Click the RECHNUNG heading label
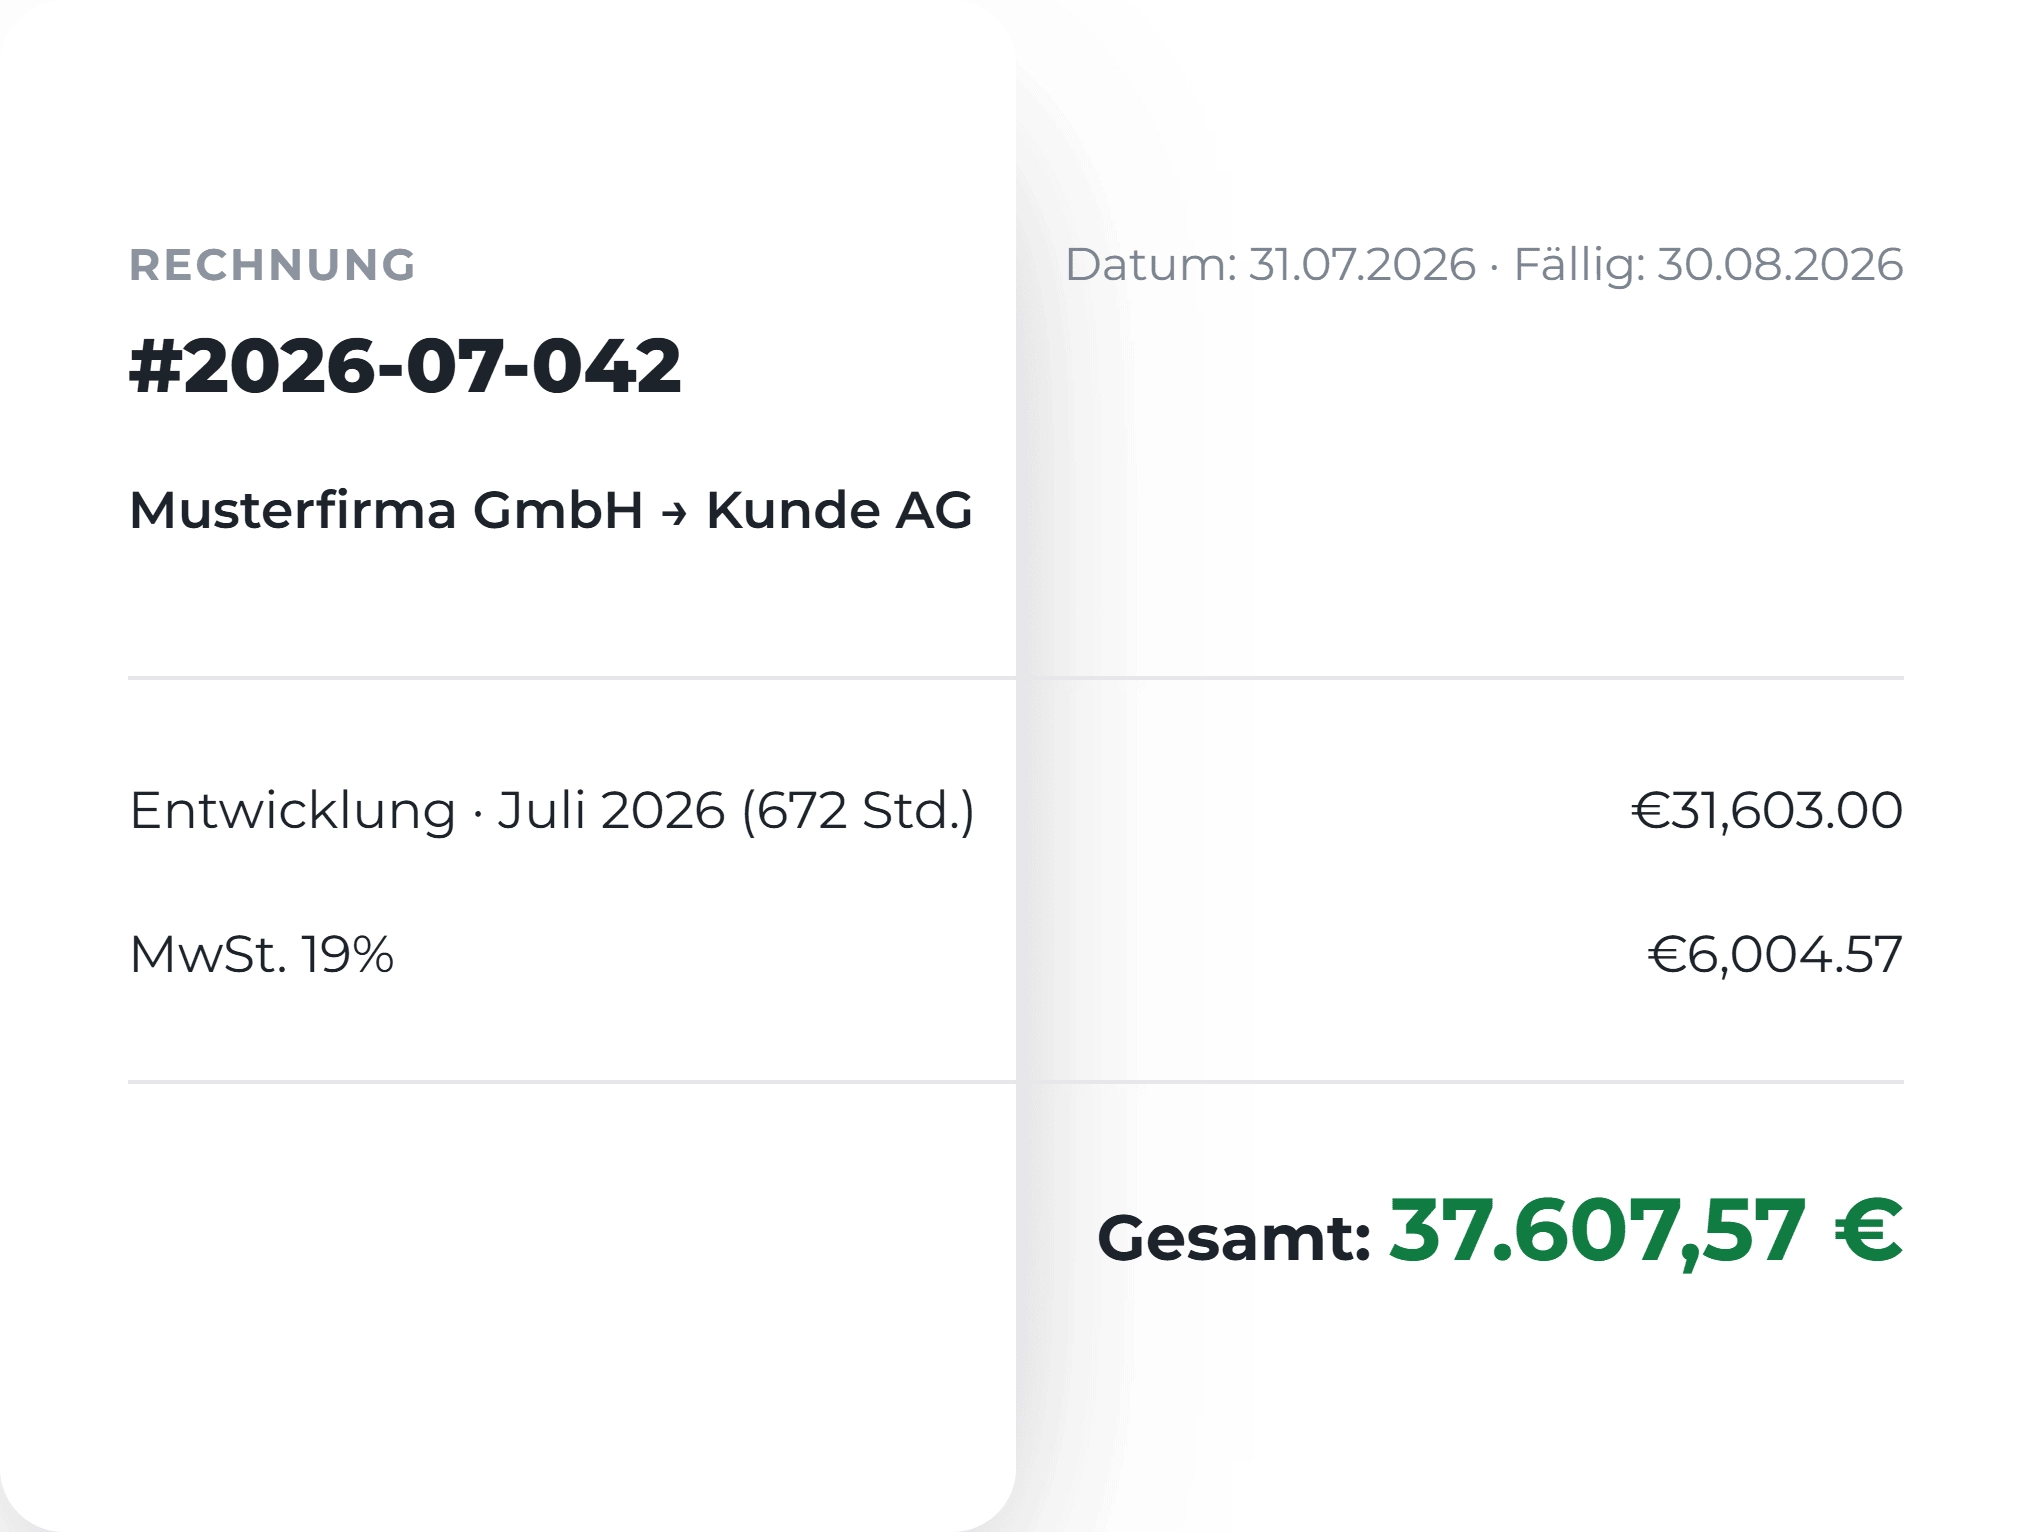This screenshot has height=1532, width=2032. click(272, 265)
